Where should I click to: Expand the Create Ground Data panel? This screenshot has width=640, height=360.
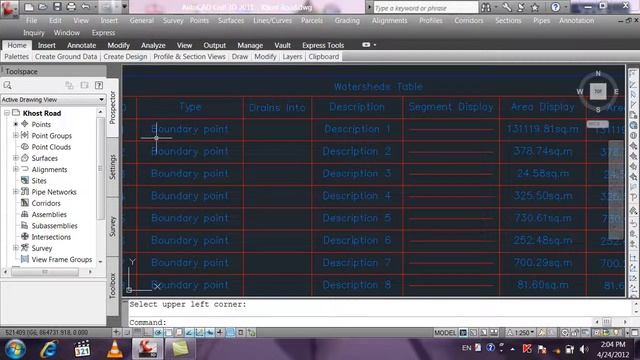[66, 57]
